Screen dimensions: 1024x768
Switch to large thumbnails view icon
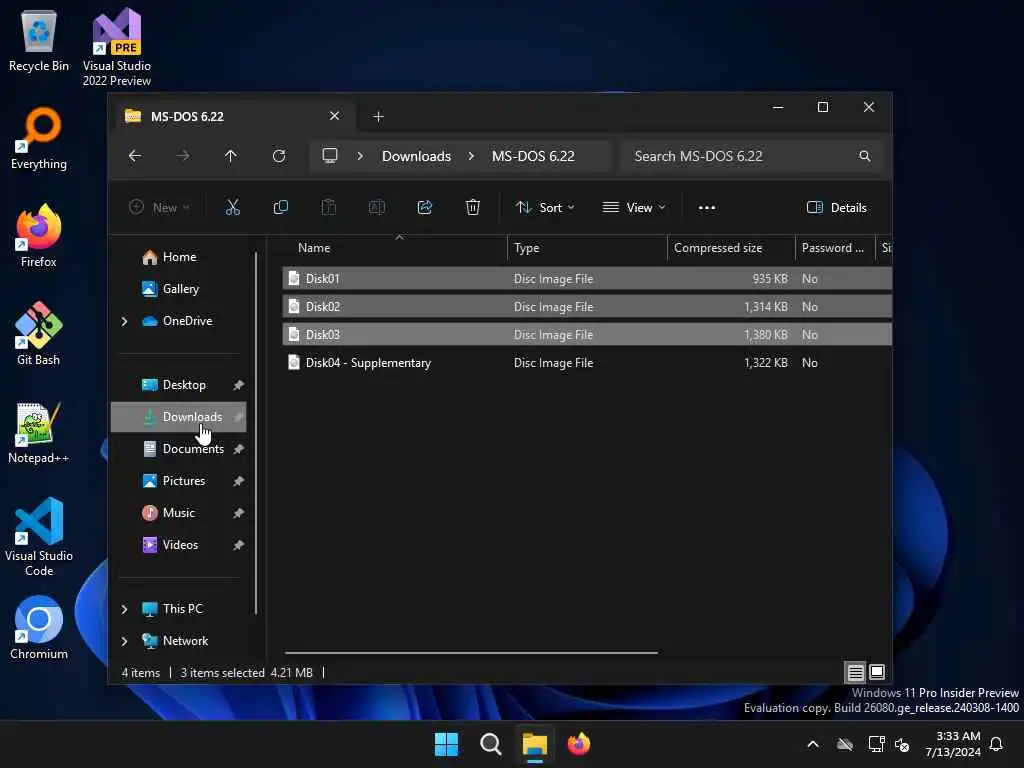(x=877, y=672)
